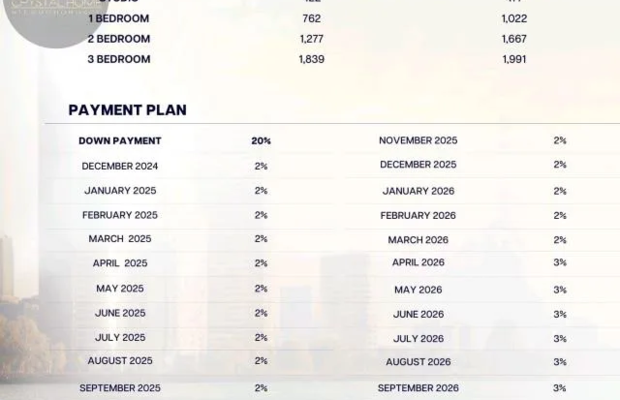Click the 3% value for APRIL 2026
The image size is (620, 400).
coord(560,262)
